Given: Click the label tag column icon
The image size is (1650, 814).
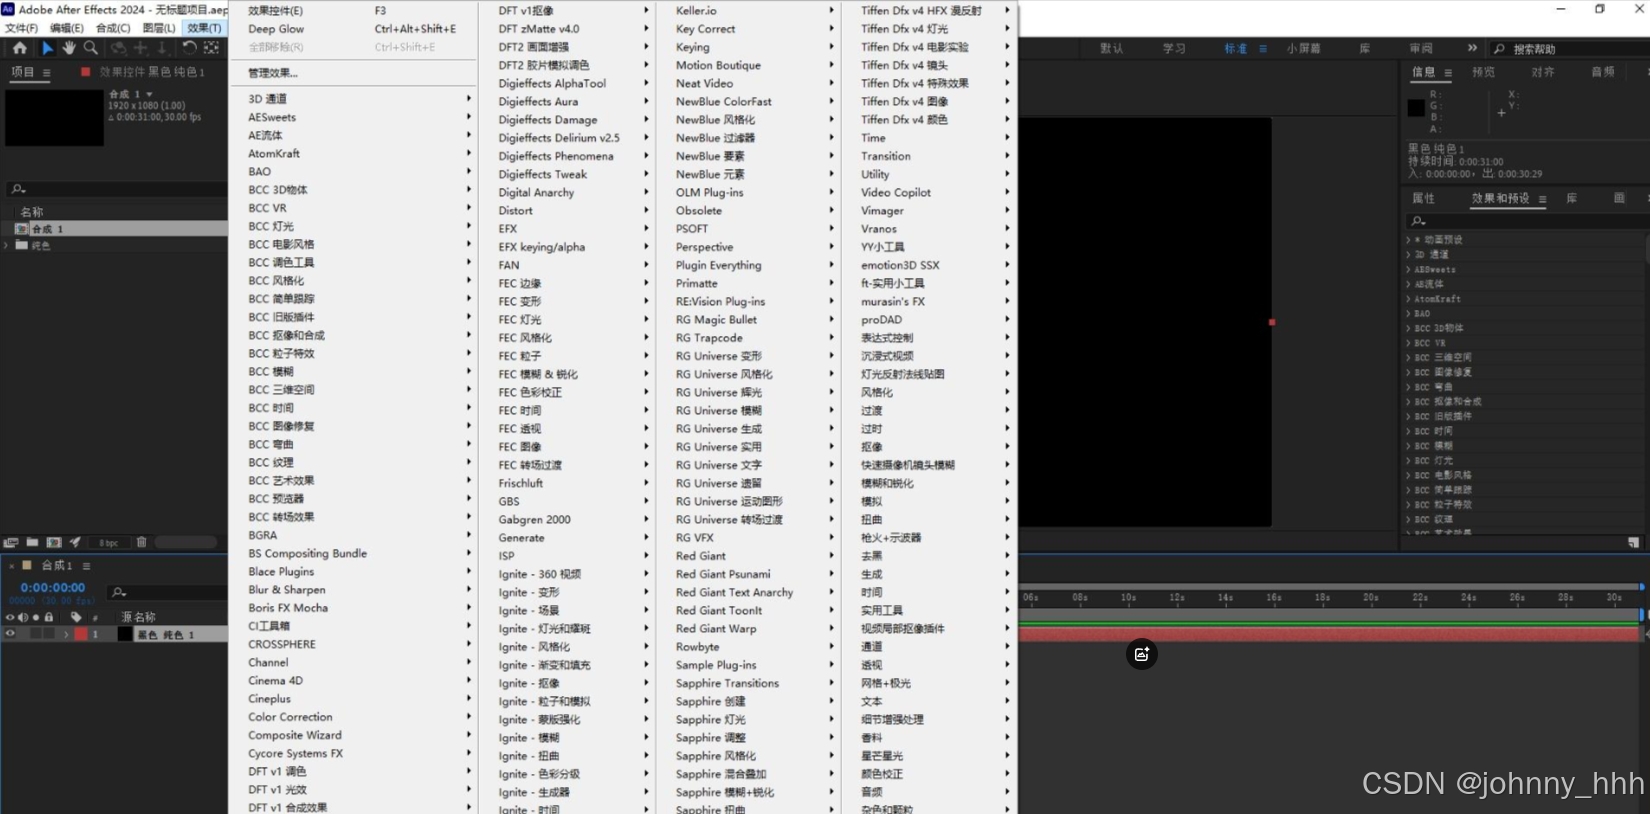Looking at the screenshot, I should click(76, 617).
